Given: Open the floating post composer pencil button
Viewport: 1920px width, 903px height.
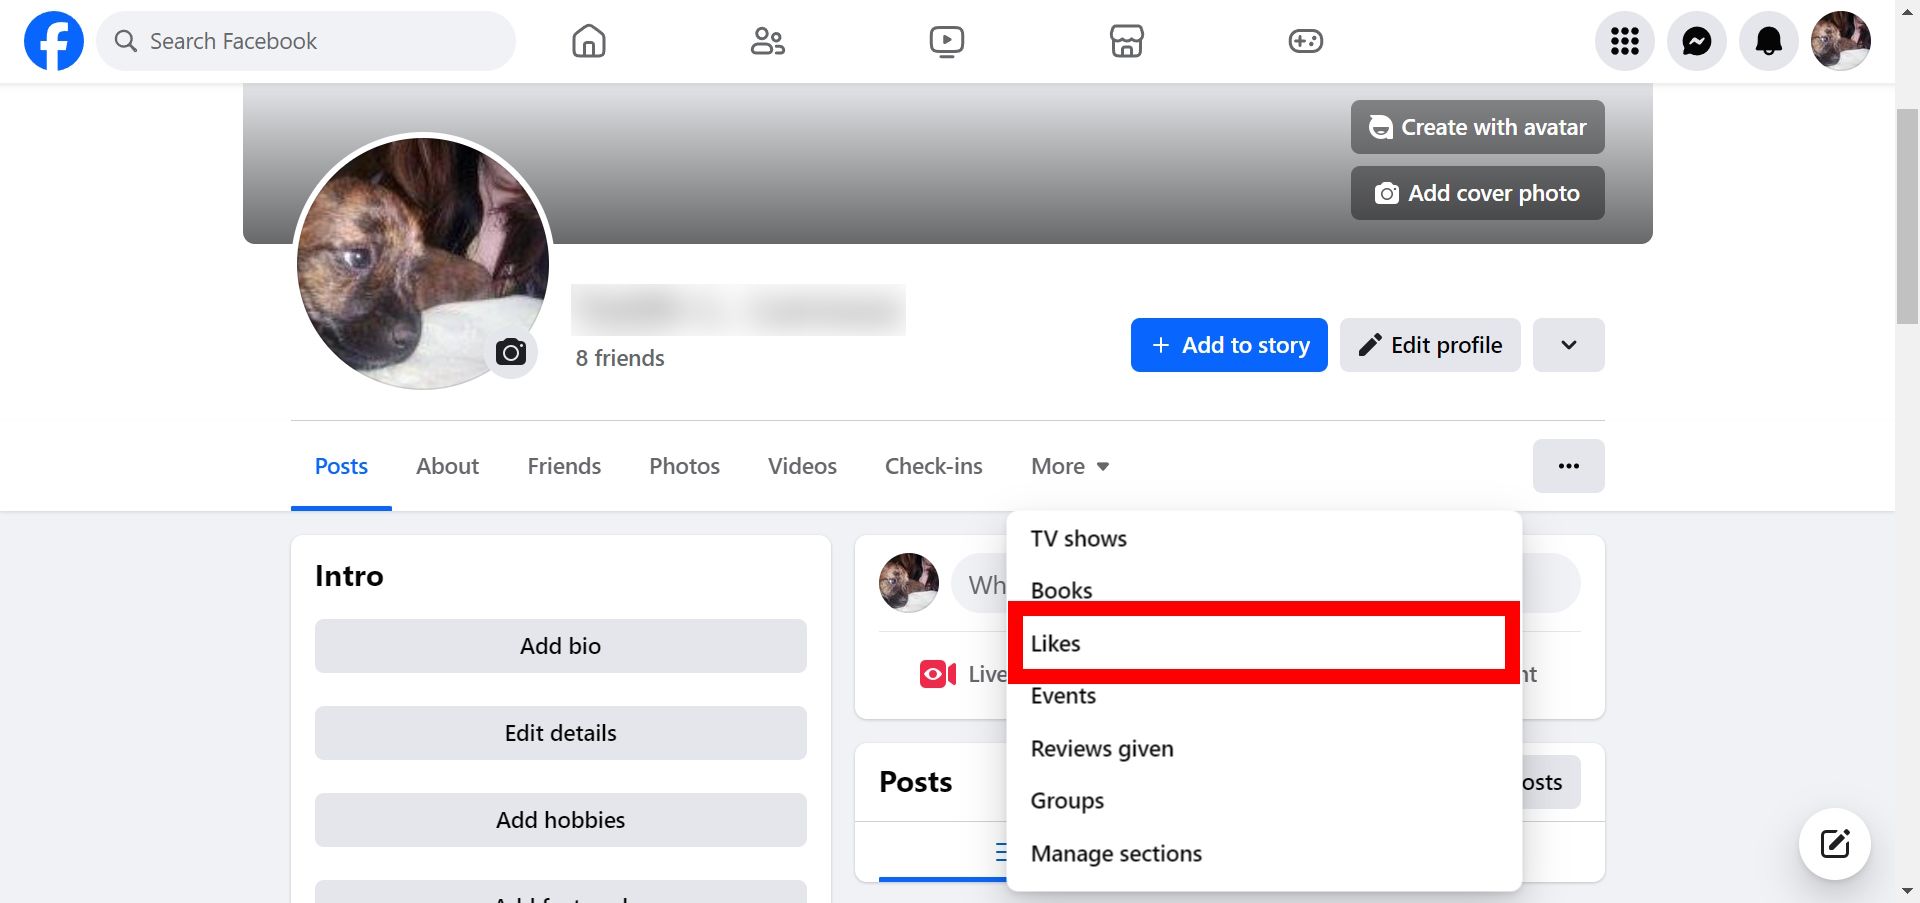Looking at the screenshot, I should [1833, 843].
